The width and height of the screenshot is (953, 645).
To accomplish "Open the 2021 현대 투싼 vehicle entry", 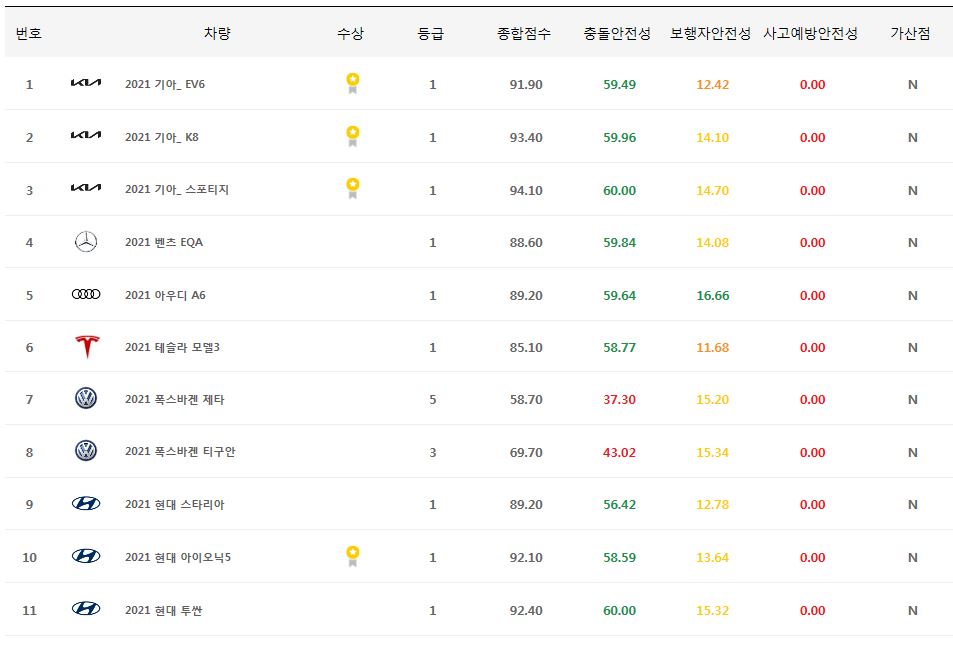I will point(163,610).
